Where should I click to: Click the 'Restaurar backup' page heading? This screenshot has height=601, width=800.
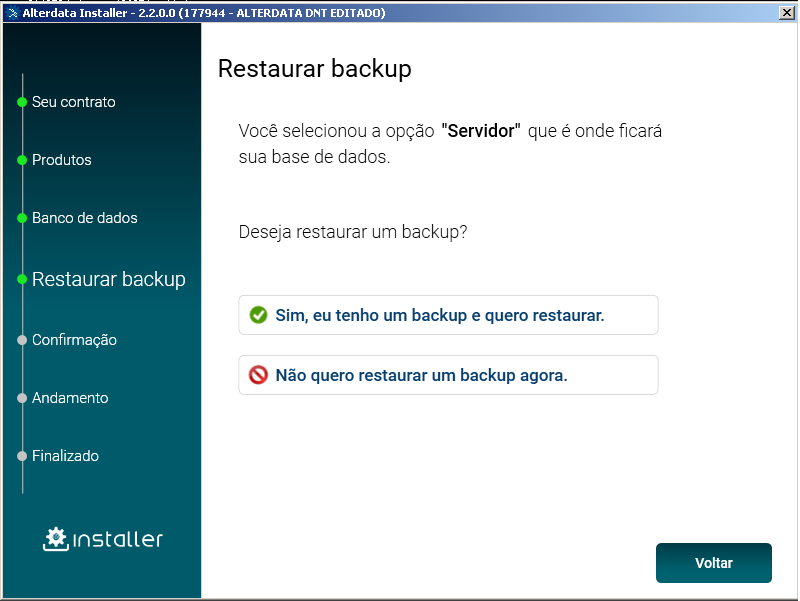tap(315, 68)
